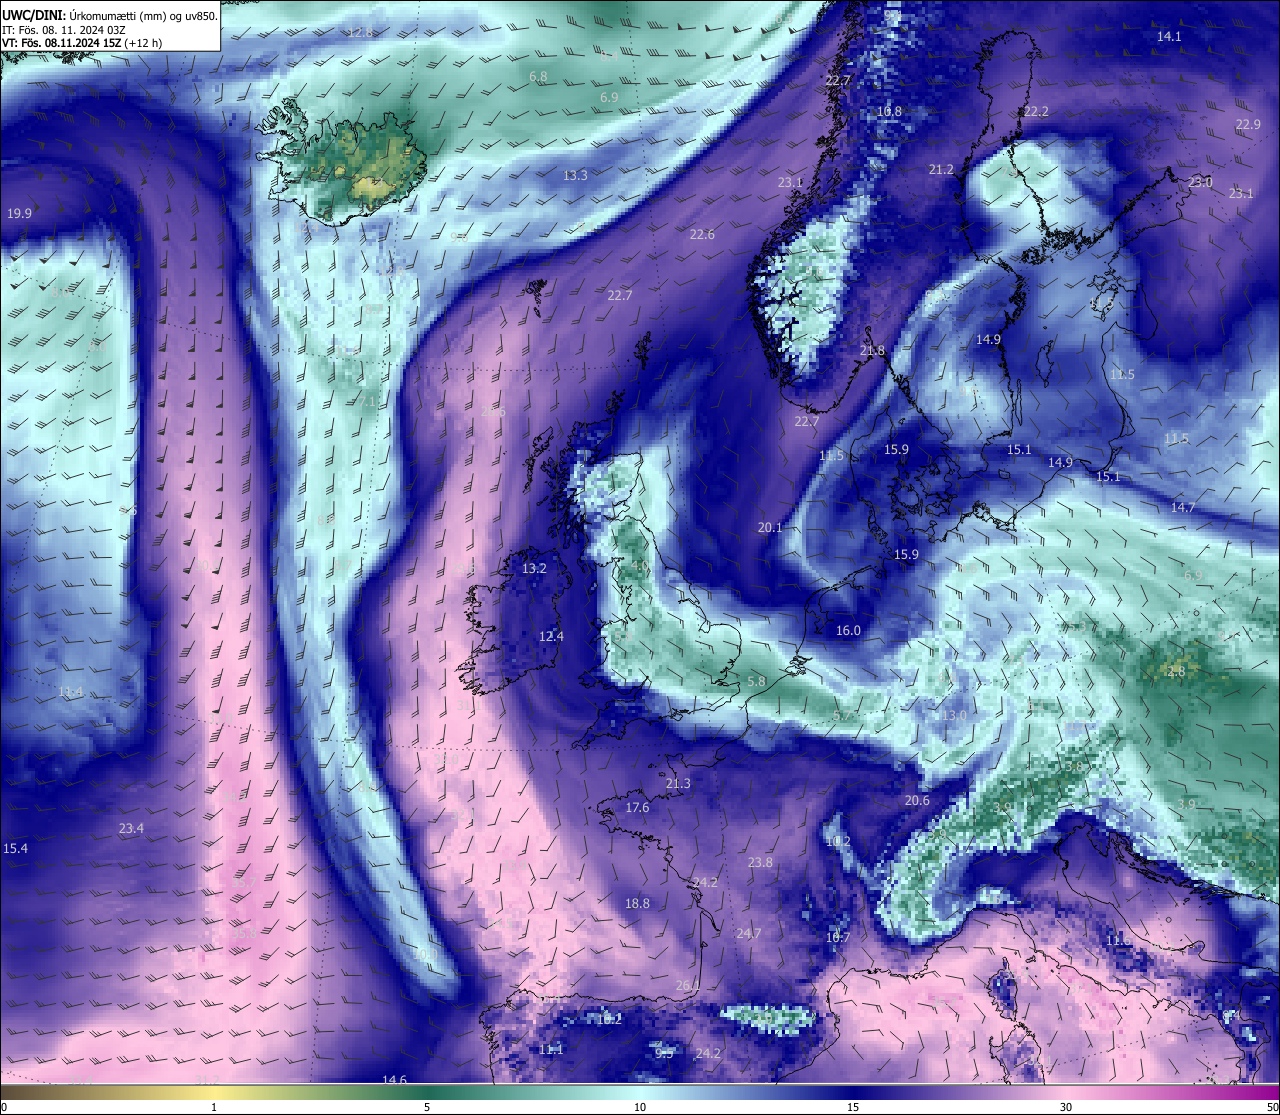1280x1115 pixels.
Task: Click the title text 'UWC/DINI: Úrkomumætti (mm) og uv850.'
Action: tap(110, 14)
